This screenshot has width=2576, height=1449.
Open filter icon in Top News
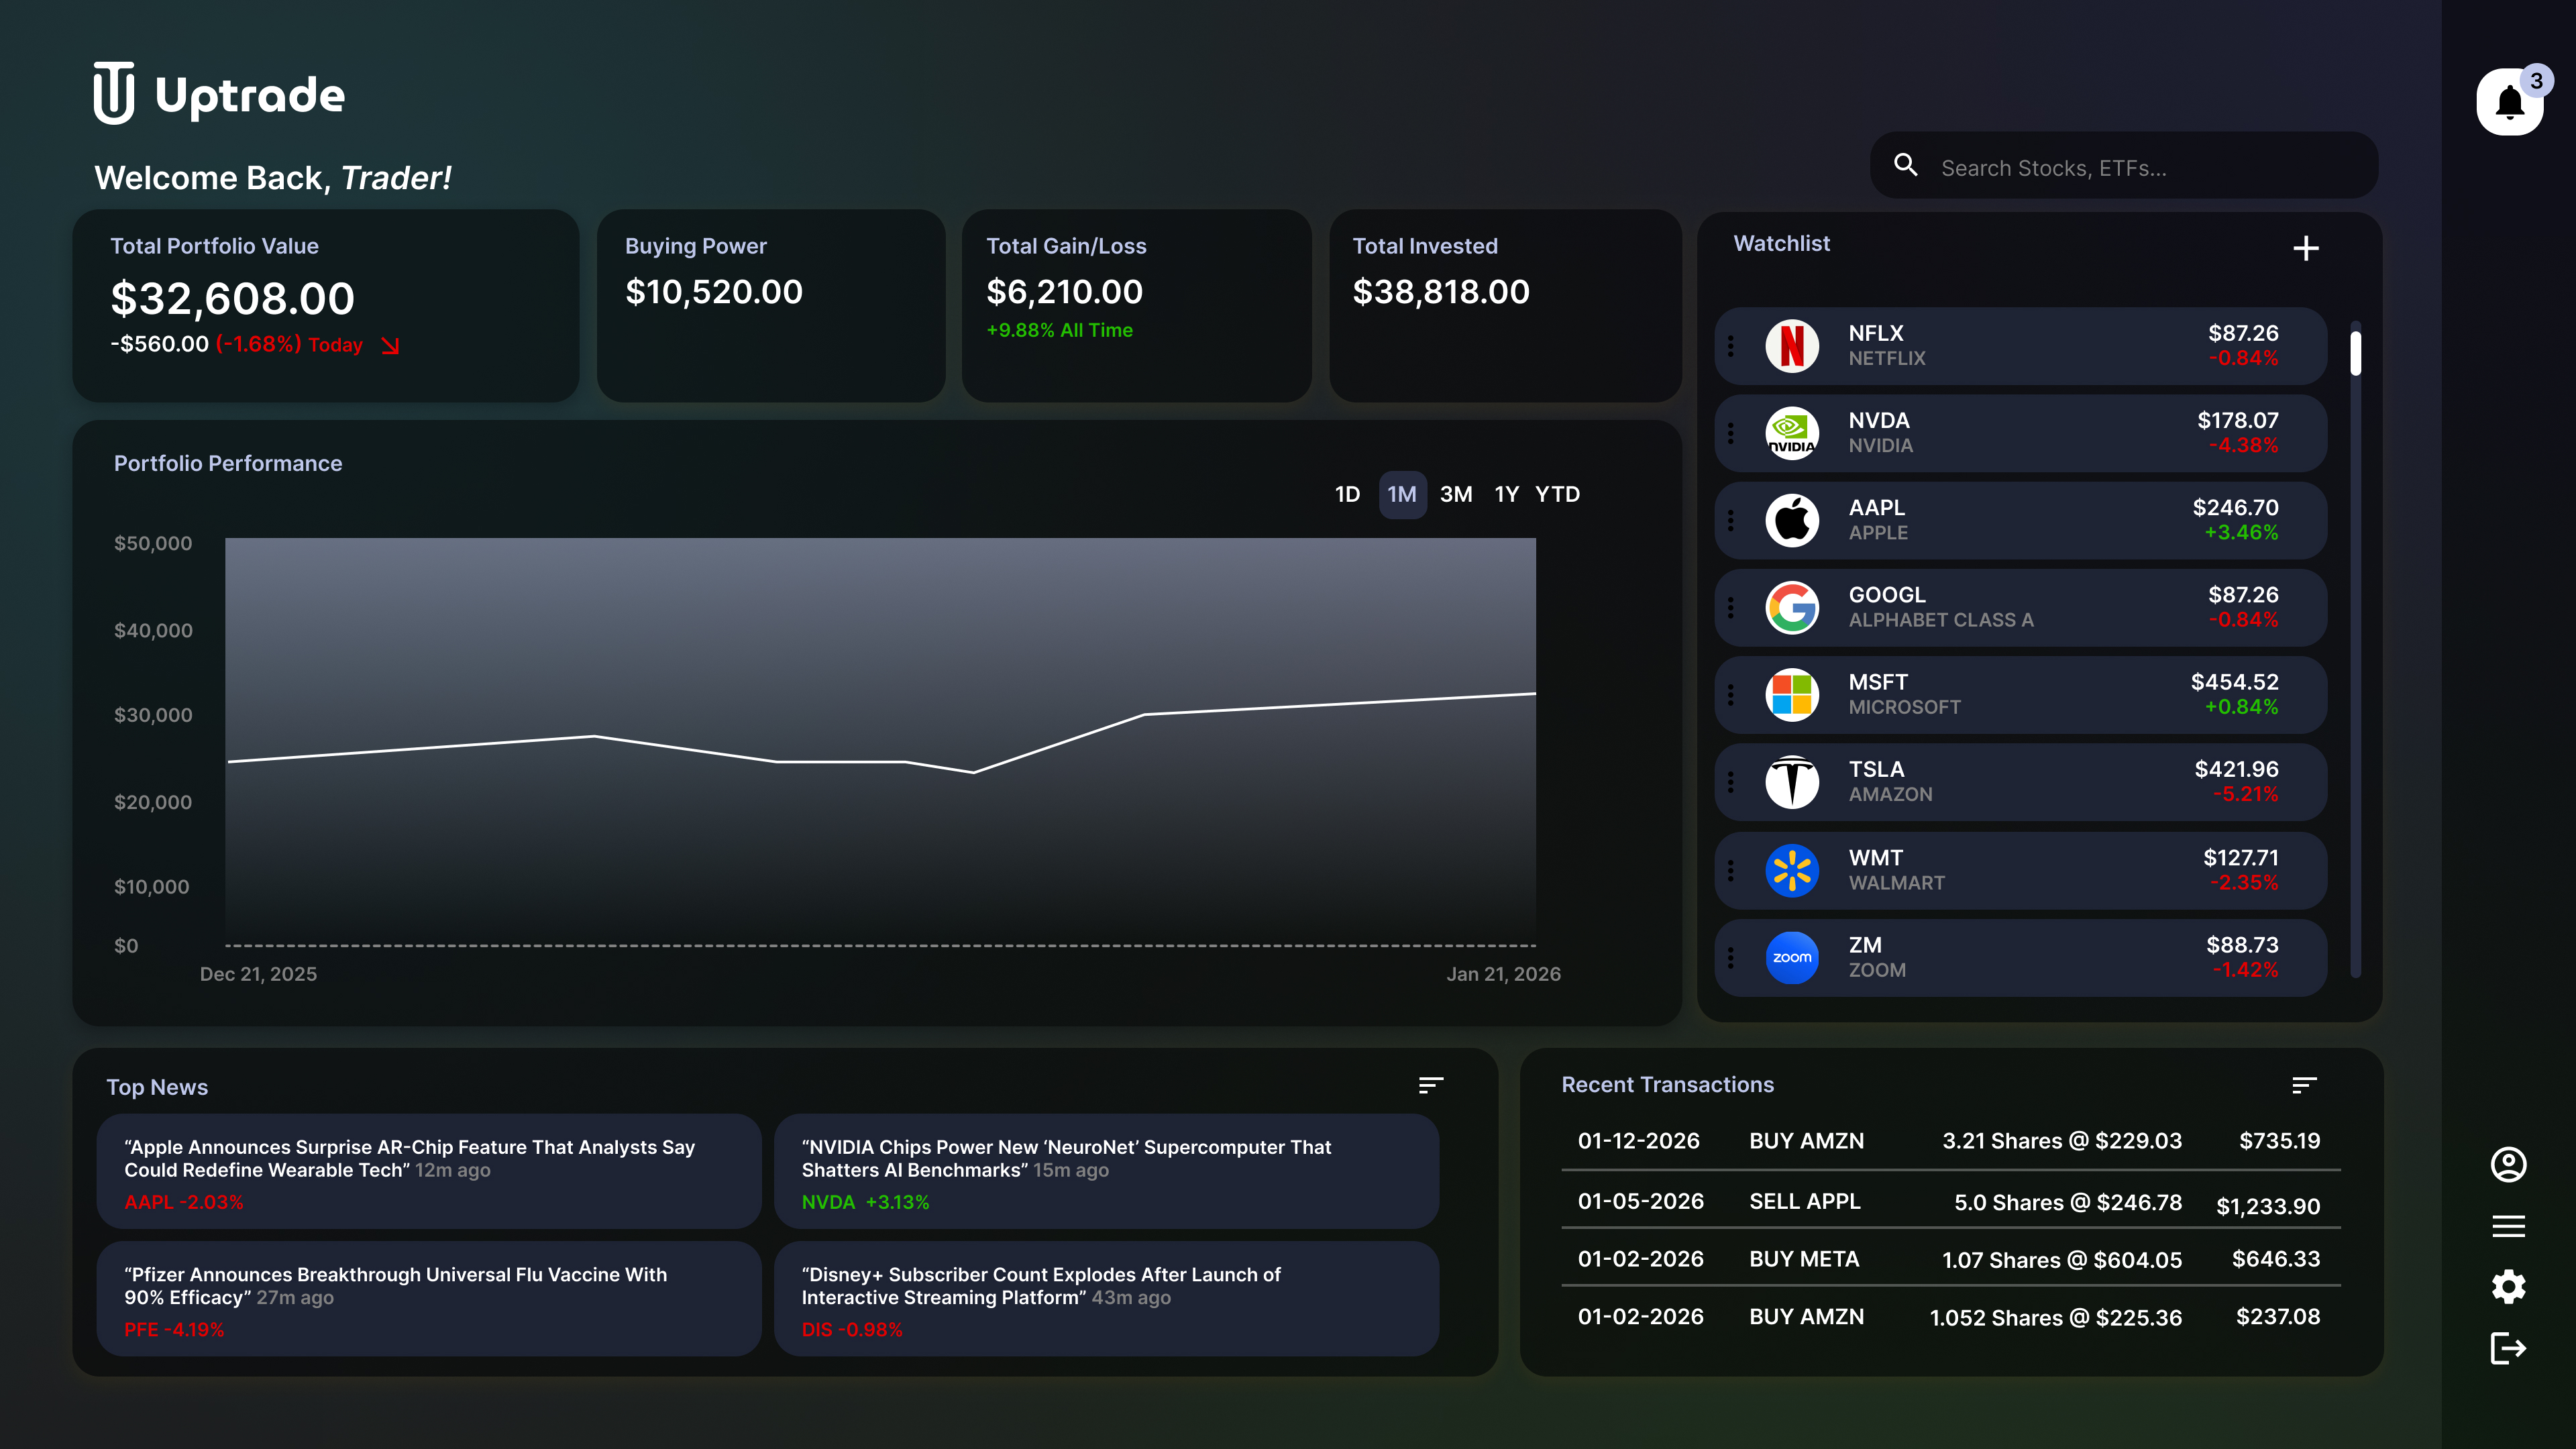point(1431,1085)
